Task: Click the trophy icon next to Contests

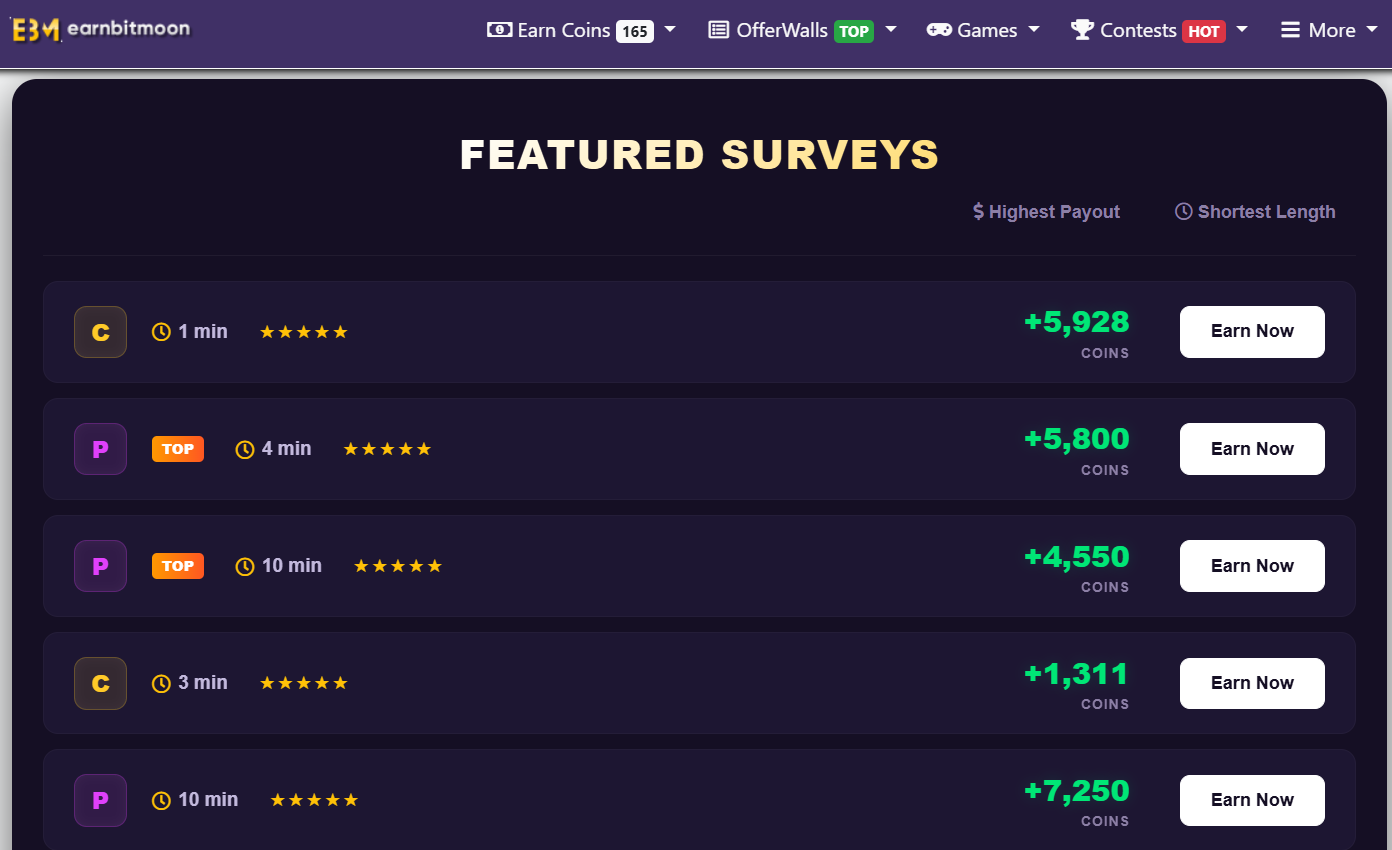Action: click(x=1082, y=30)
